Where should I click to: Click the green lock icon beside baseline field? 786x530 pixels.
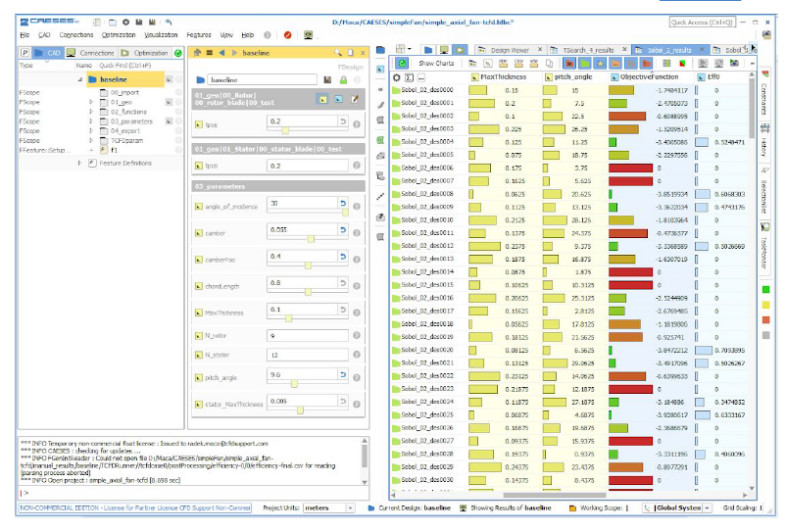tap(343, 80)
